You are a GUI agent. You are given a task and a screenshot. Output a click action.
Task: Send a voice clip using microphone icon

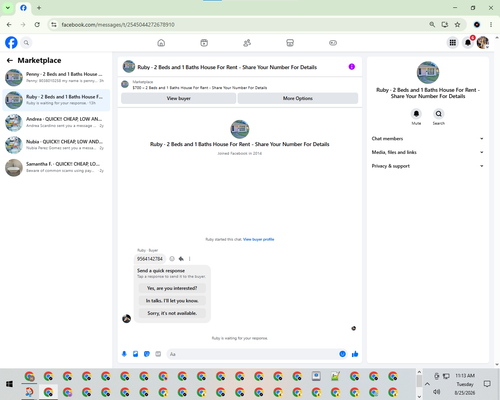point(124,354)
